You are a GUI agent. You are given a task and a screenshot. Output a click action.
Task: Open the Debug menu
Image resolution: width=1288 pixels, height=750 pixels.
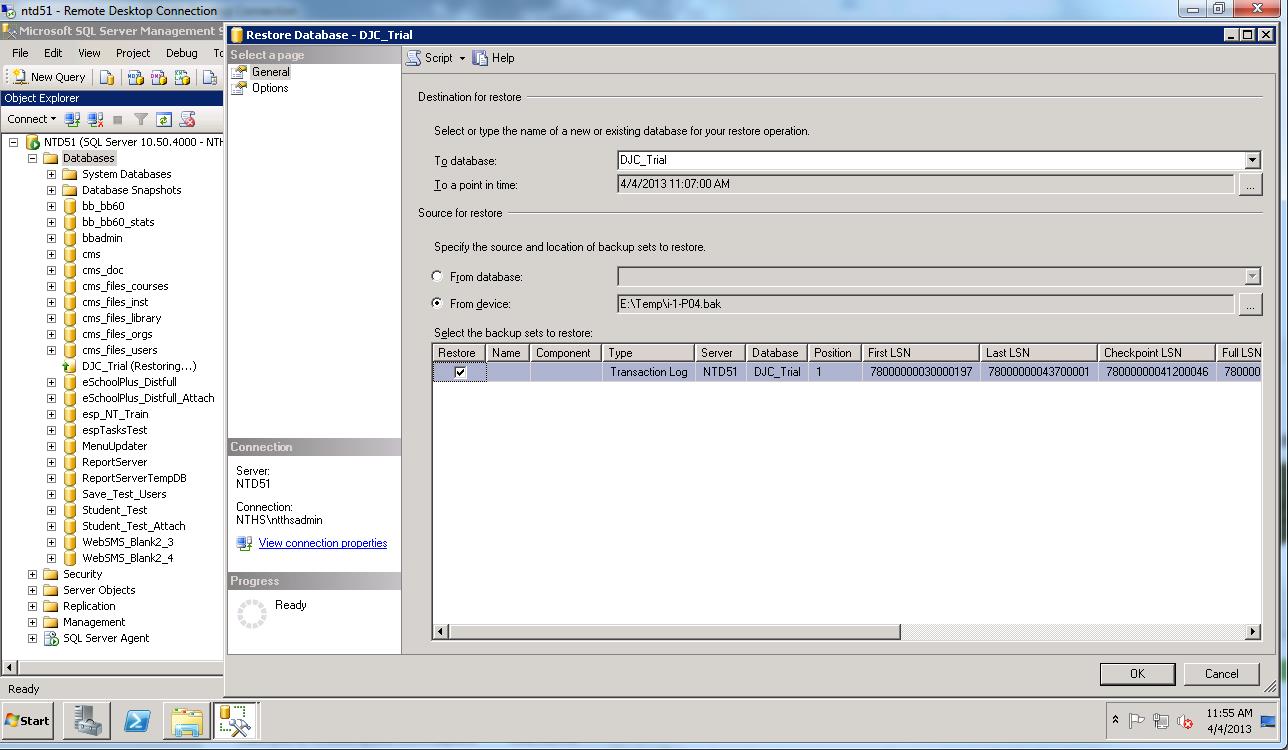[182, 53]
